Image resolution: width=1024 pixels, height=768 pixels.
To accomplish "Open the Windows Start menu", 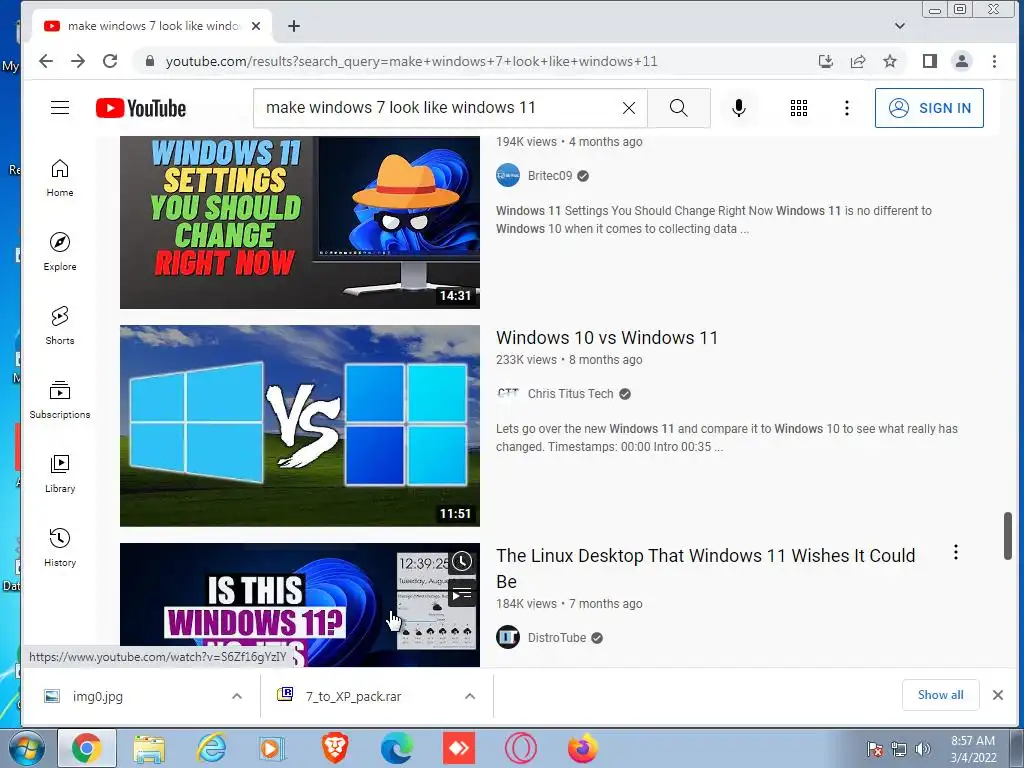I will pyautogui.click(x=25, y=748).
